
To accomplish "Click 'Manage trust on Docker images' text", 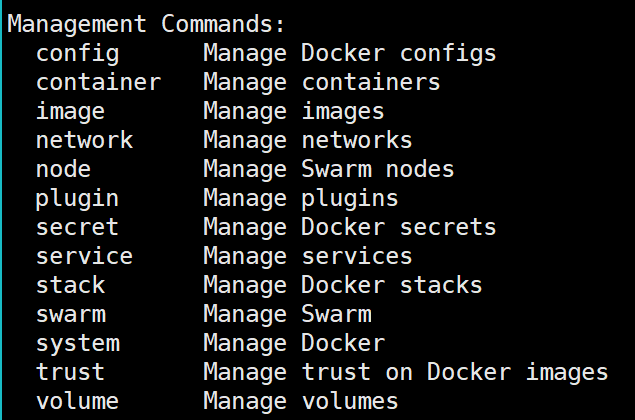I will pyautogui.click(x=405, y=372).
